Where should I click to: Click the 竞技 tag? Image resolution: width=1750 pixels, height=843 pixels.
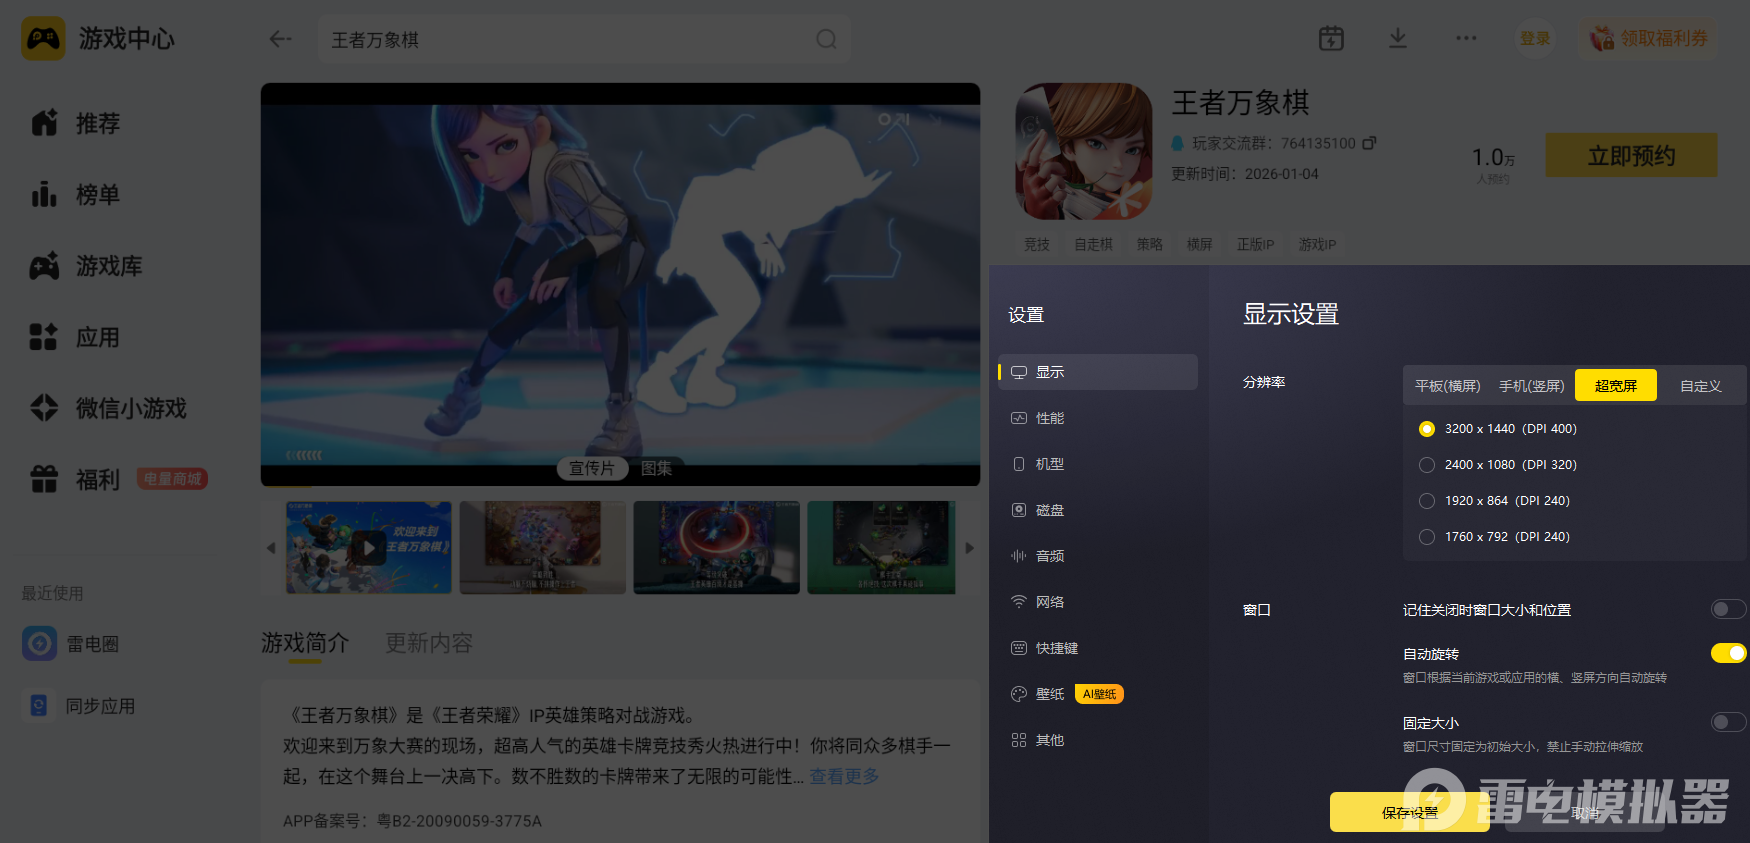point(1037,244)
